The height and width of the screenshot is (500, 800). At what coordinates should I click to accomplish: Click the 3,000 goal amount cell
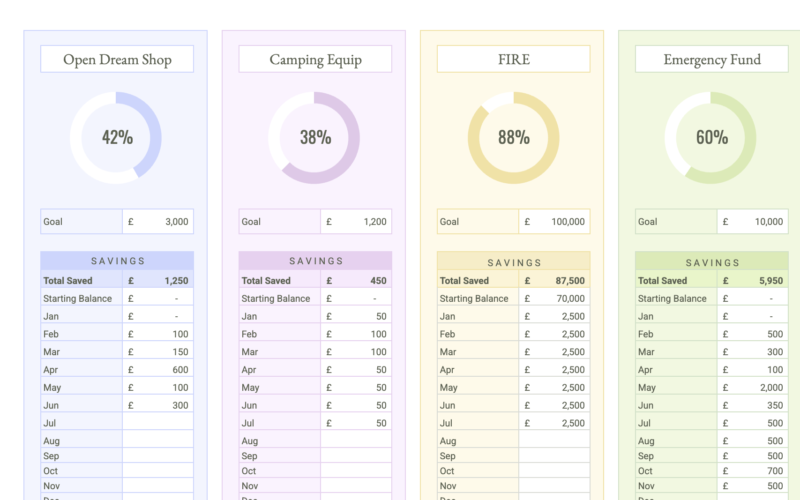[158, 222]
